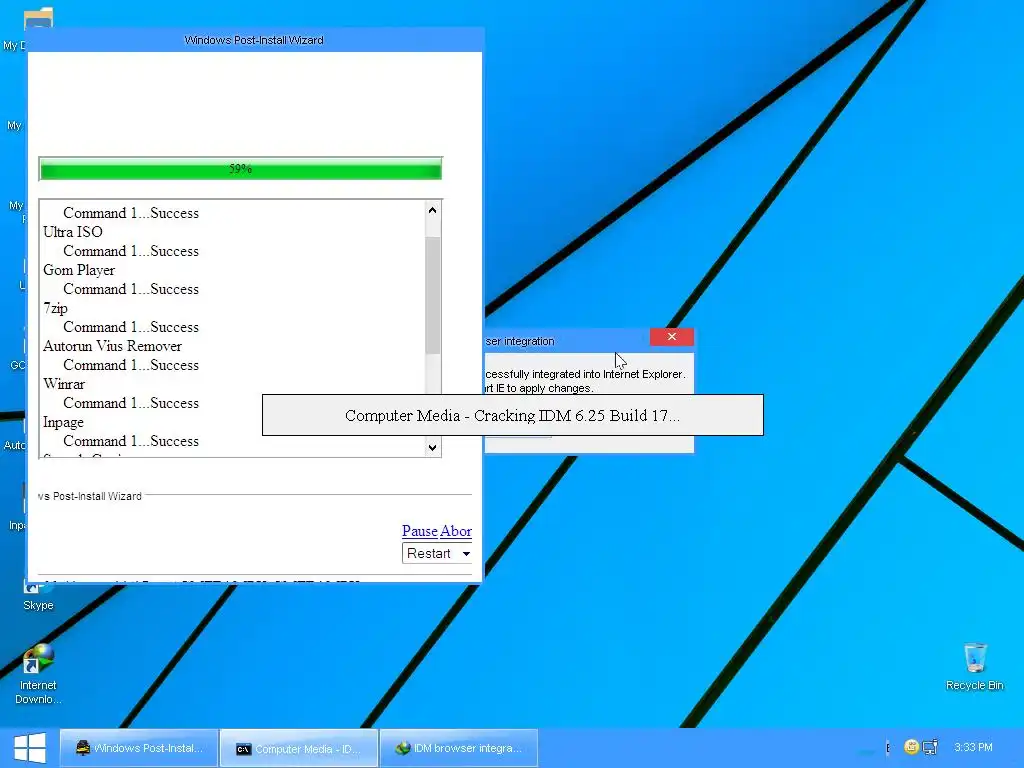Click the integrated into Internet Explorer message
This screenshot has width=1024, height=768.
tap(585, 374)
